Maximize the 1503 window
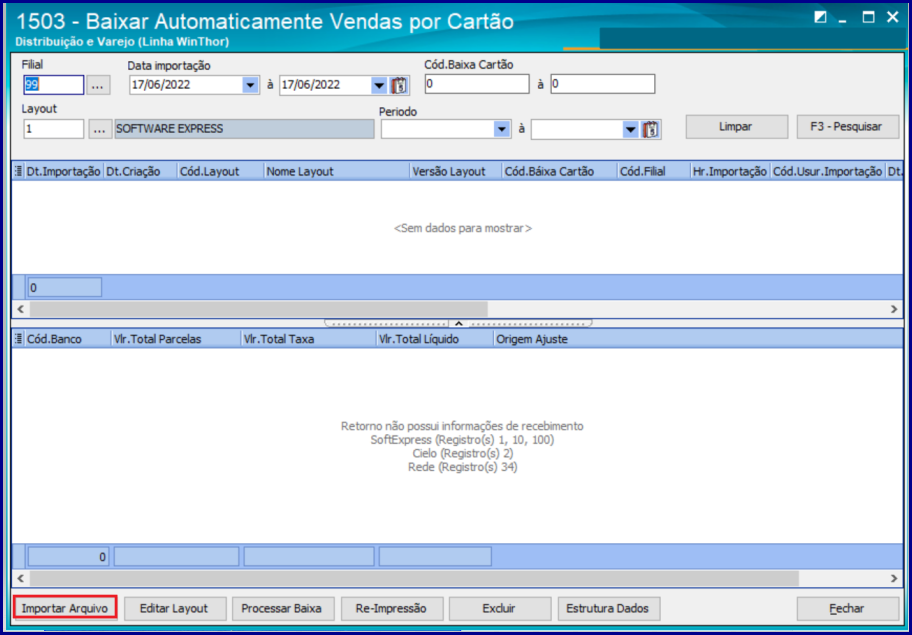This screenshot has height=635, width=912. point(868,18)
